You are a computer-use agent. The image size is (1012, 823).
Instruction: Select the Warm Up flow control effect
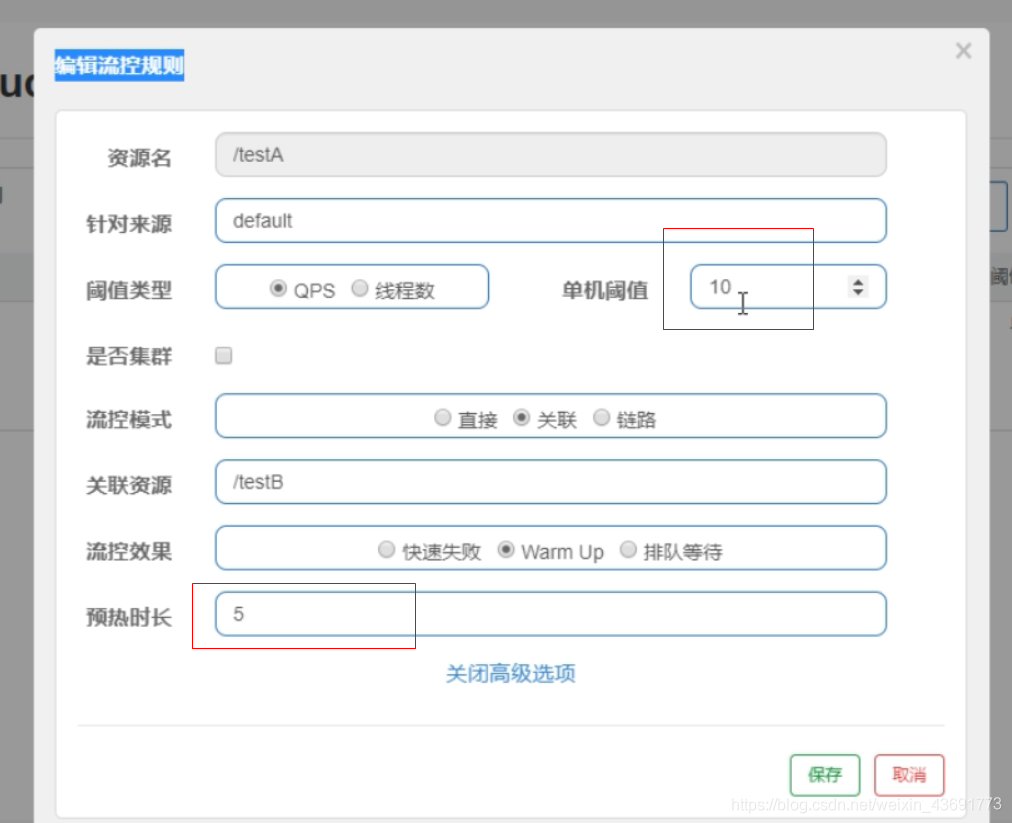[x=507, y=549]
